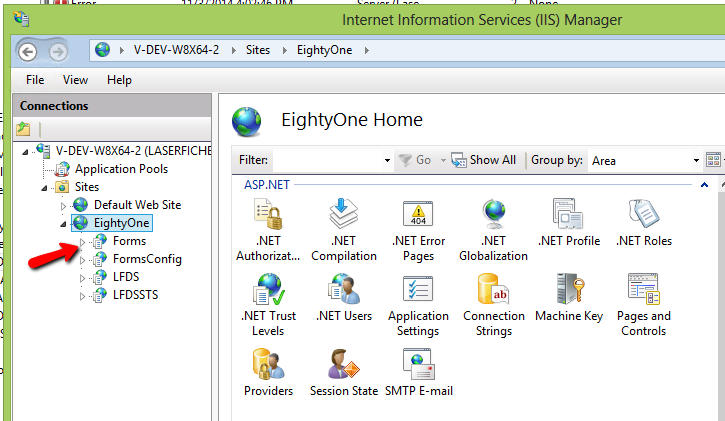Image resolution: width=725 pixels, height=421 pixels.
Task: Click the back navigation arrow
Action: (28, 52)
